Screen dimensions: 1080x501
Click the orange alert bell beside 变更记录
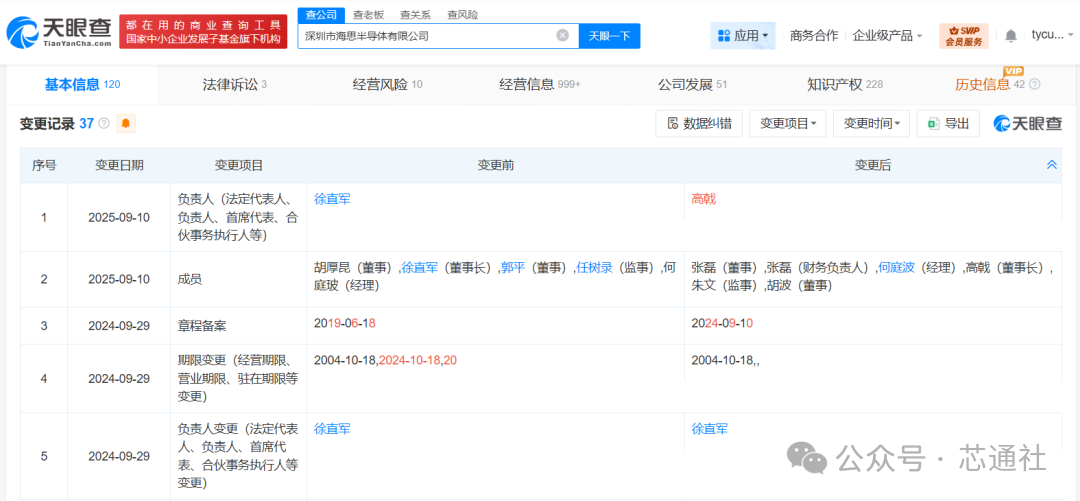click(126, 124)
